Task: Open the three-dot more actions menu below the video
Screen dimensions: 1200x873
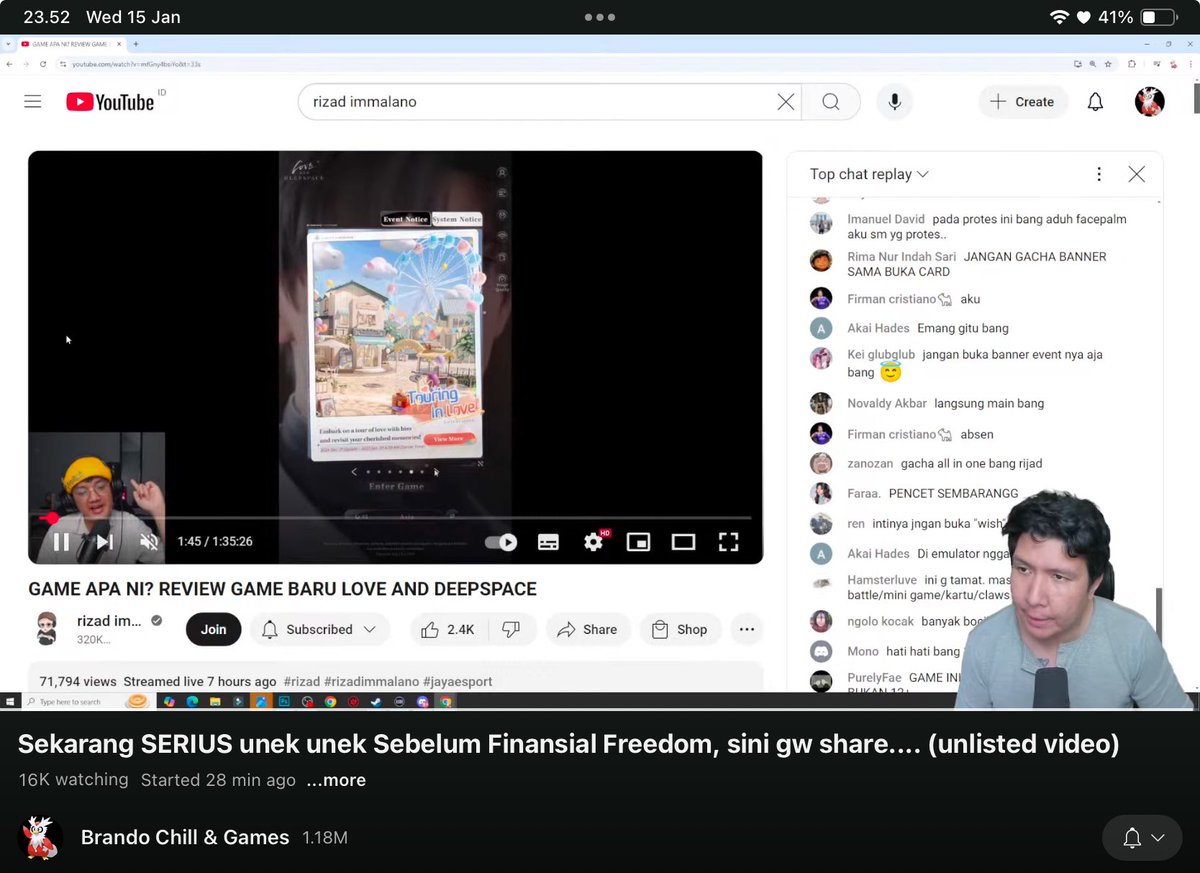Action: [x=747, y=629]
